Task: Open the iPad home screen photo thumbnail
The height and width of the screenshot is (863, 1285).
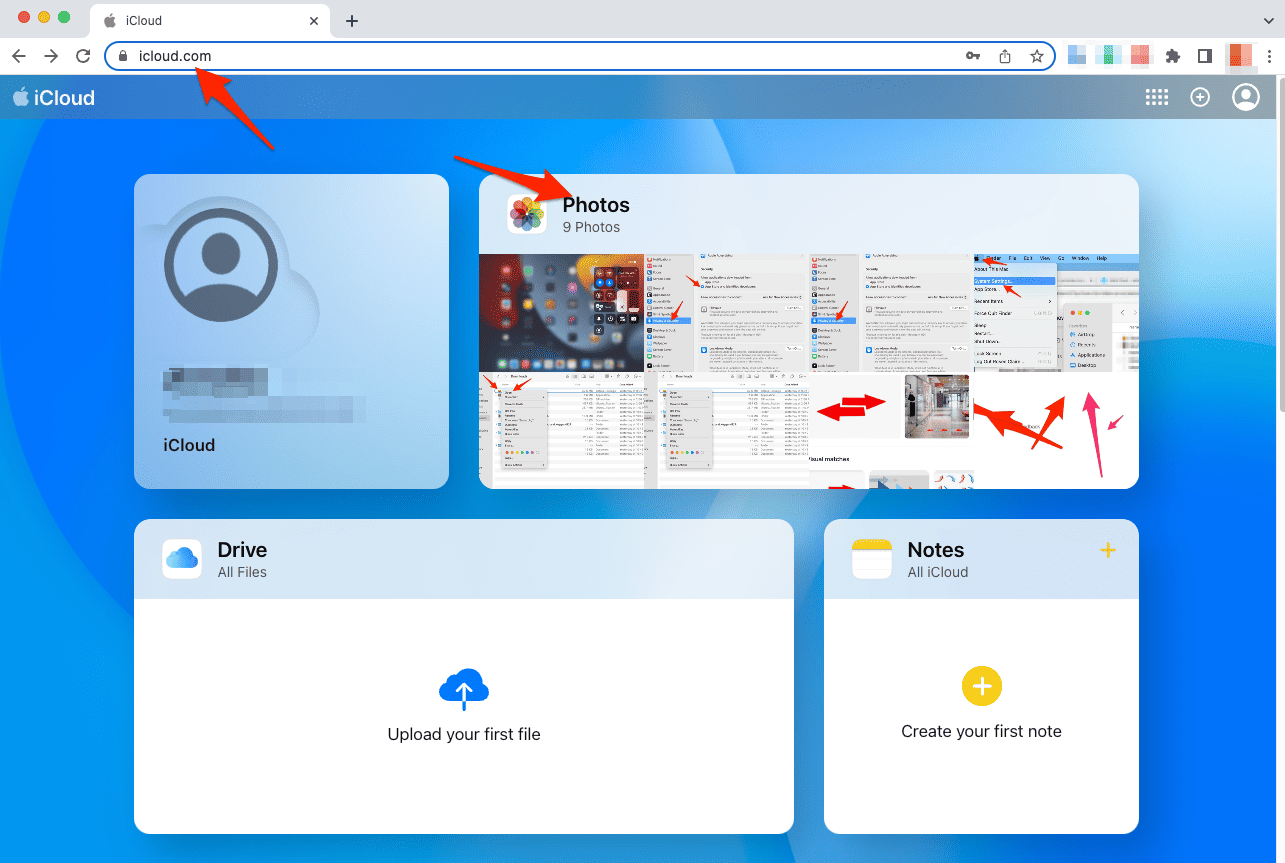Action: coord(560,312)
